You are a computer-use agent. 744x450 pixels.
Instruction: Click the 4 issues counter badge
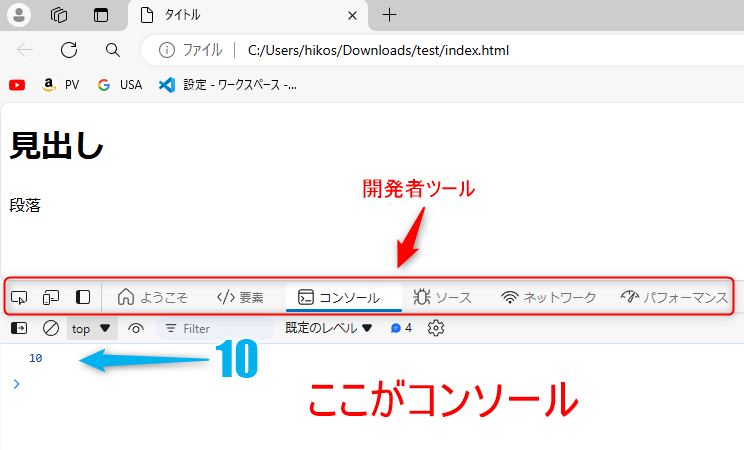point(401,328)
